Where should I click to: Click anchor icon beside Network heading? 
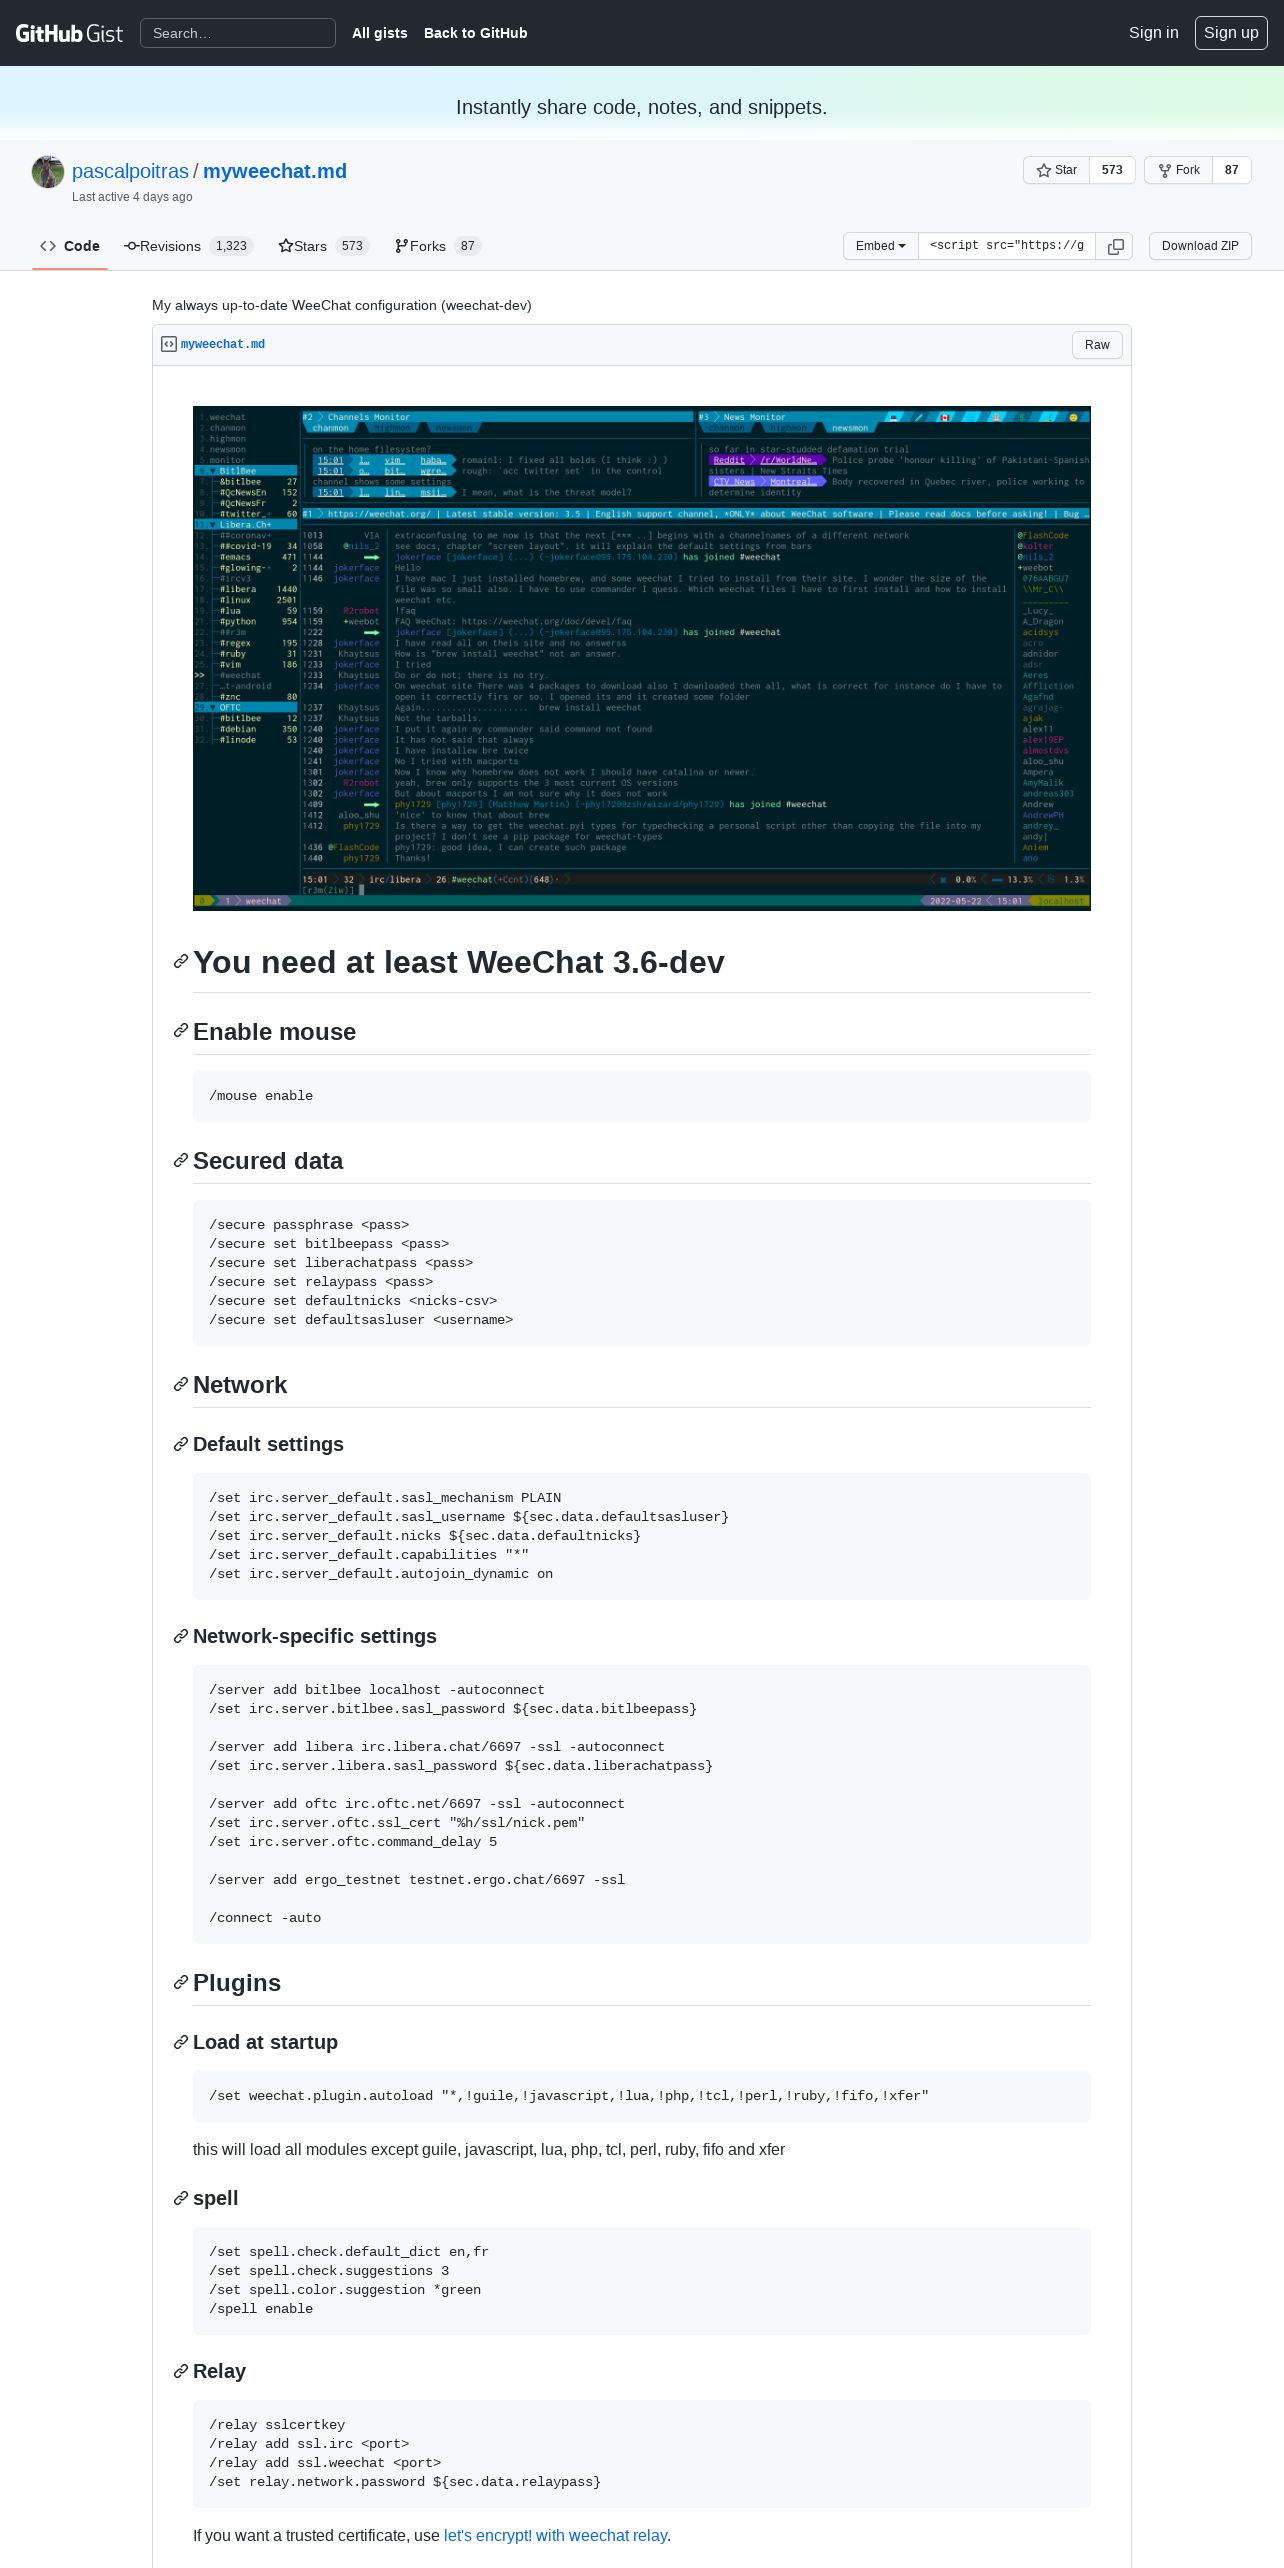(x=181, y=1384)
